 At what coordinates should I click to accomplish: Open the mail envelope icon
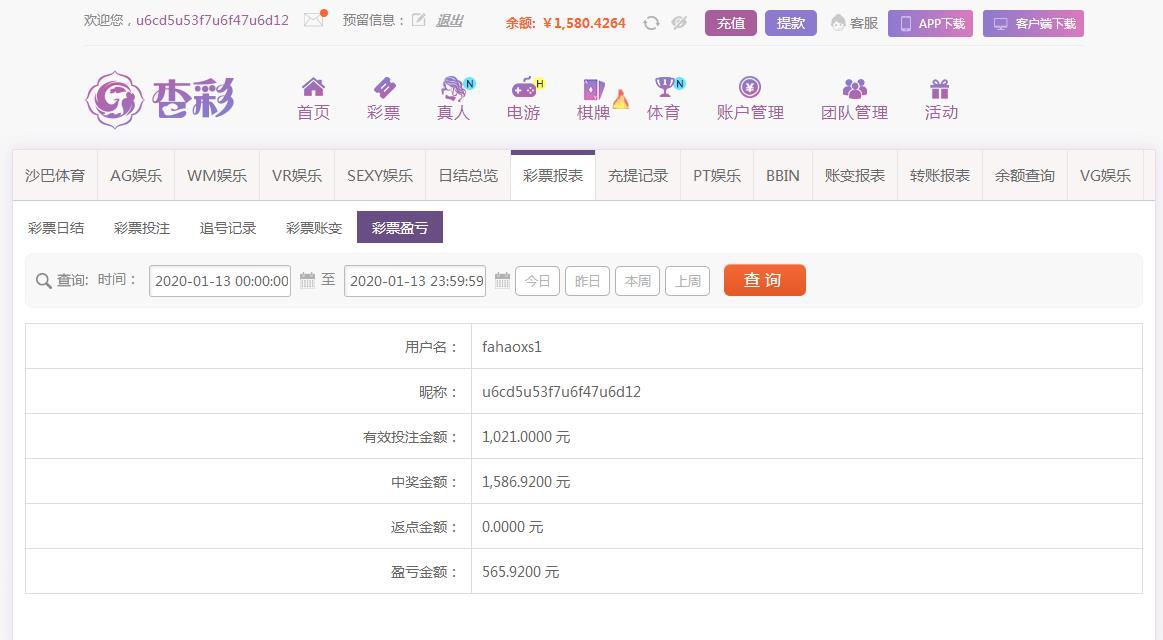(314, 20)
